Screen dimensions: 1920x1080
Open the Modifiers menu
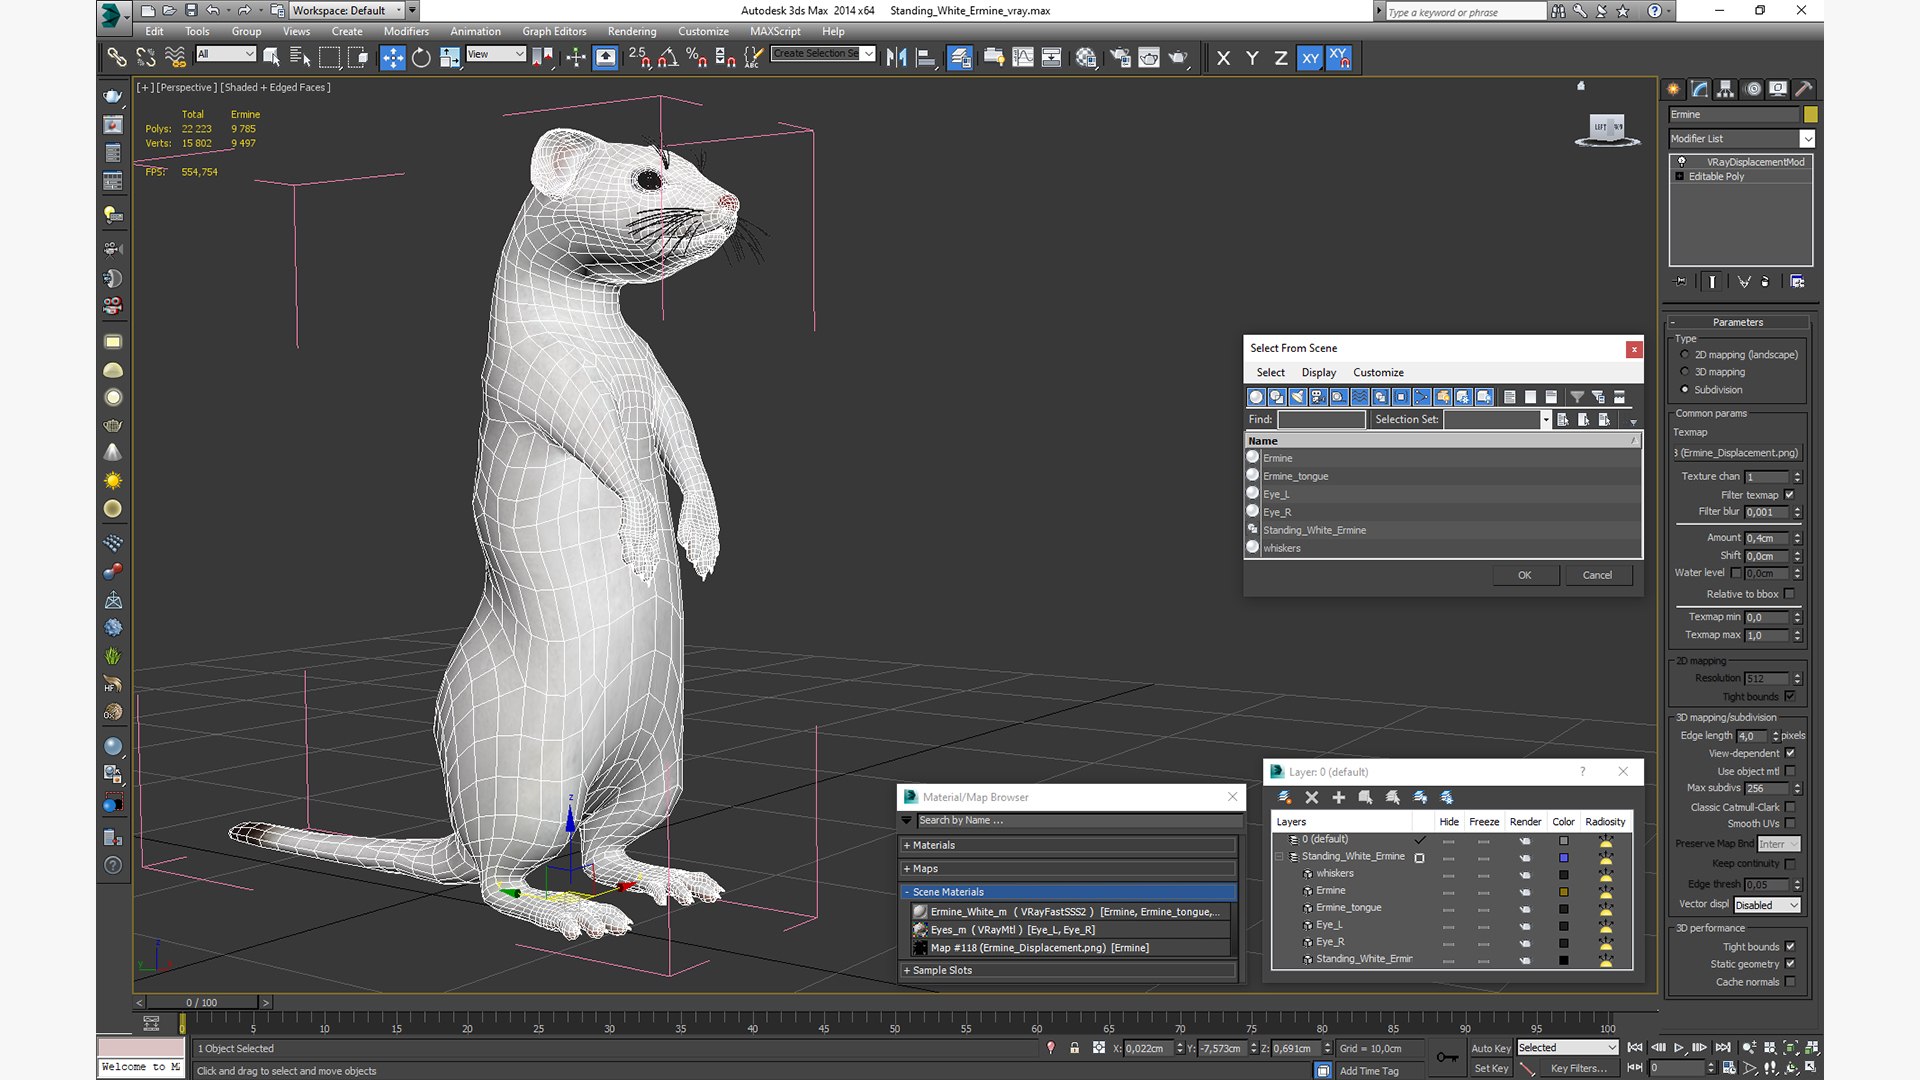406,31
